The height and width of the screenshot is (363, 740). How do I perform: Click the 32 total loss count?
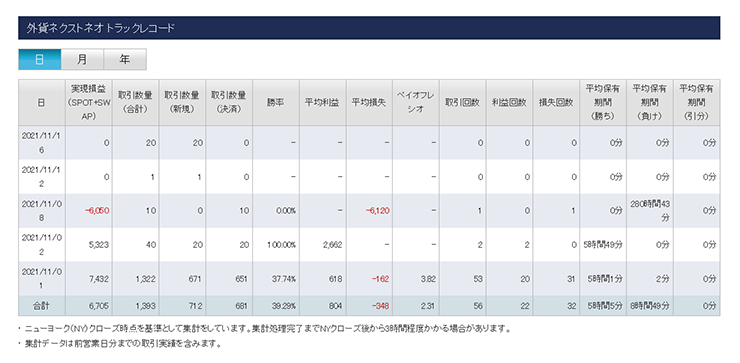point(572,306)
